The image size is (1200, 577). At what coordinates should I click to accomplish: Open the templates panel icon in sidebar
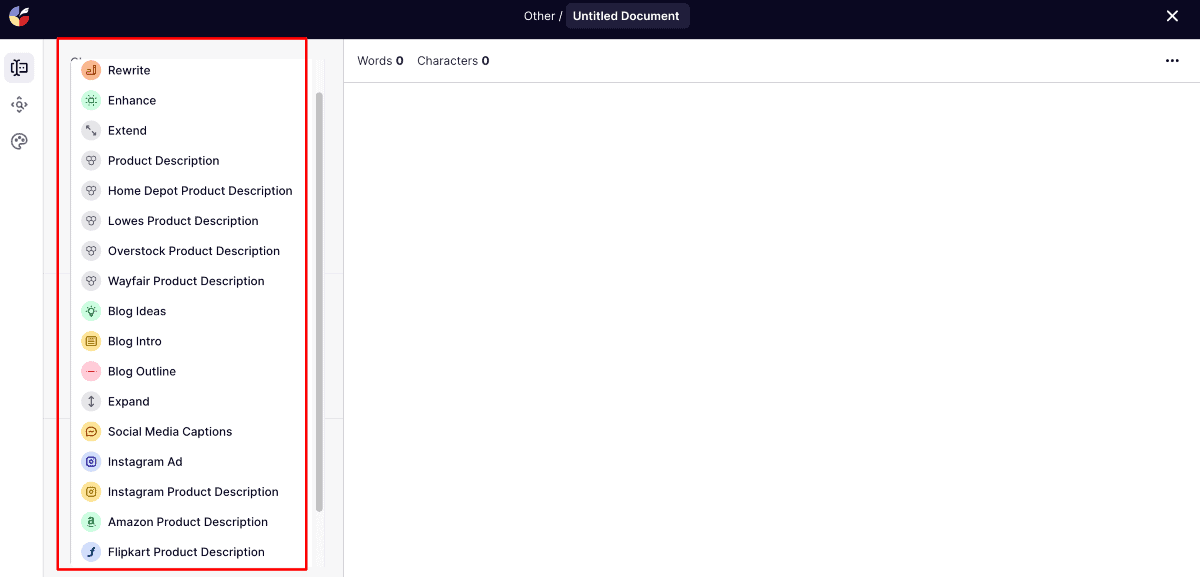pos(19,68)
